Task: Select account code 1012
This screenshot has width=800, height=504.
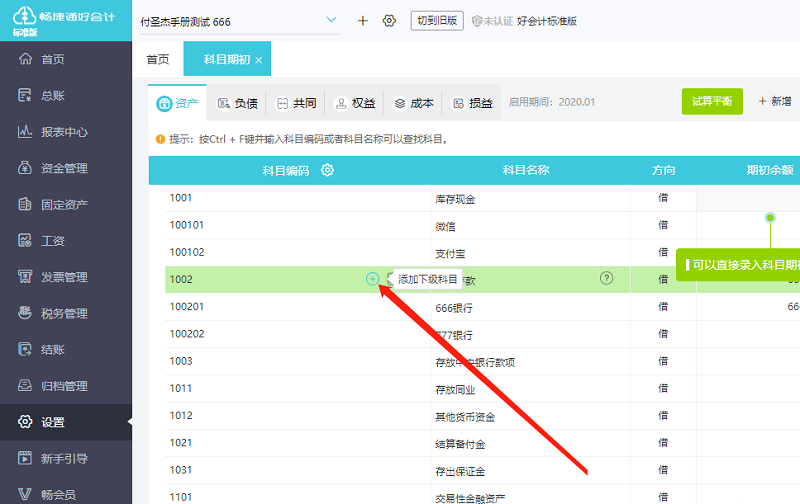Action: click(181, 415)
